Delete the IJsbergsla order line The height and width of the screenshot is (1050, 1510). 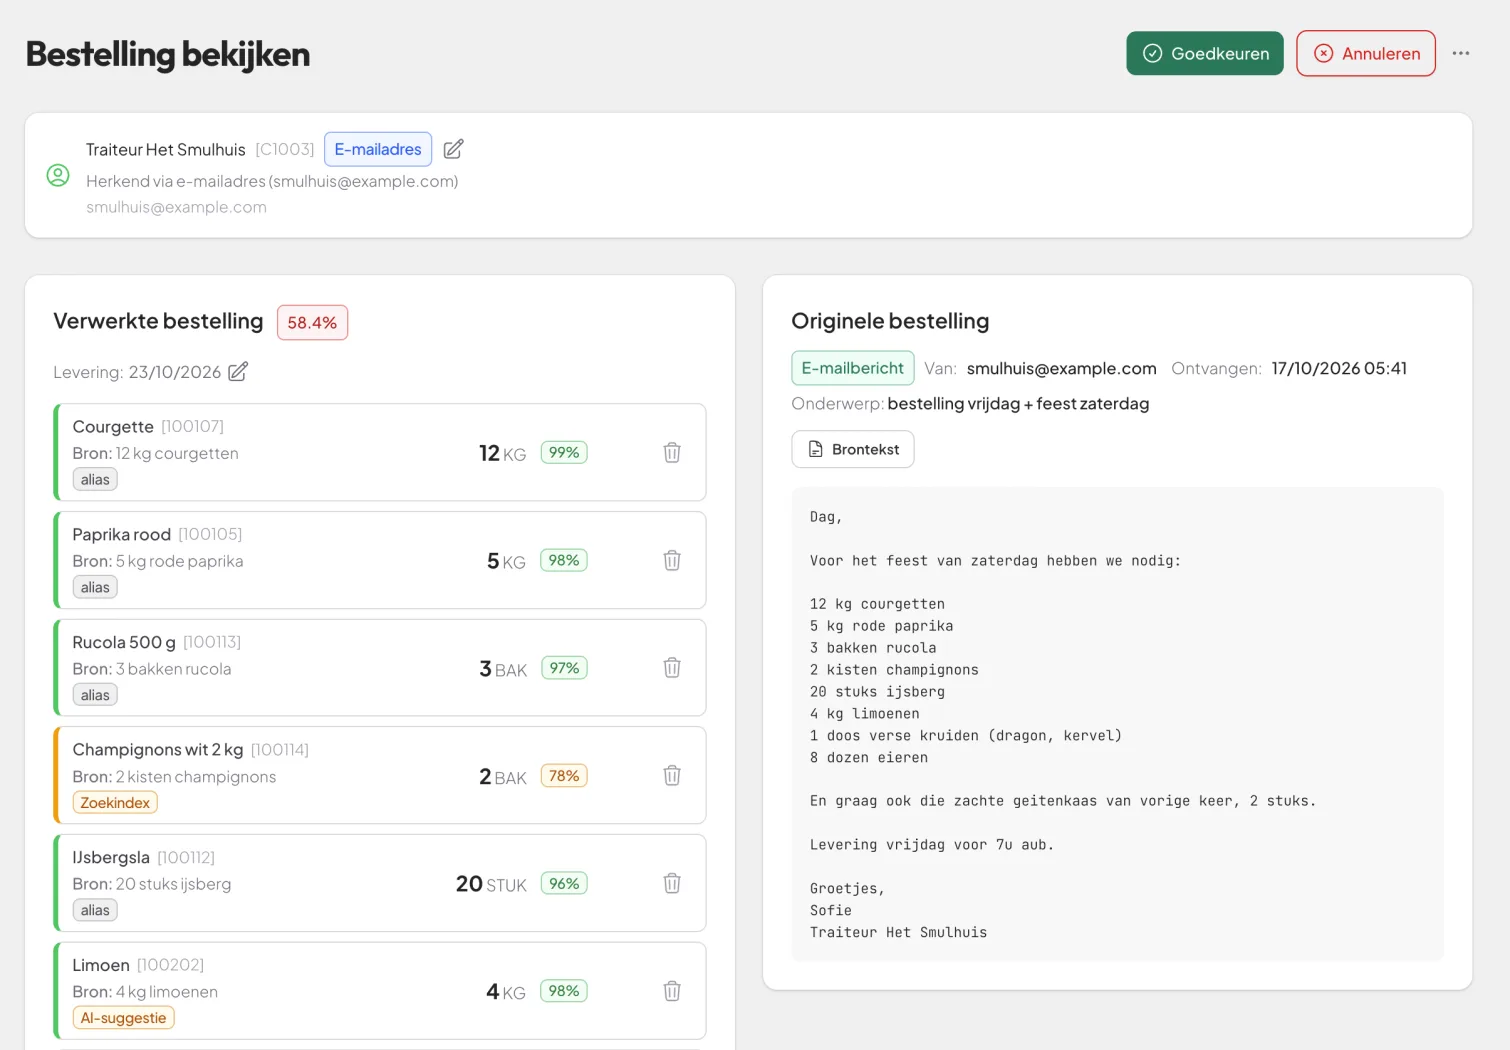tap(672, 884)
